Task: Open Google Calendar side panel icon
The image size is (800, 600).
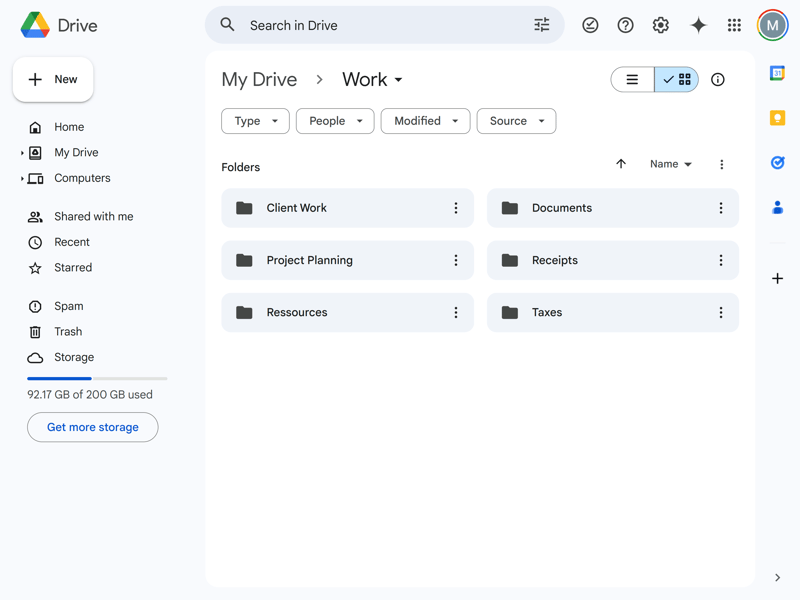Action: coord(777,73)
